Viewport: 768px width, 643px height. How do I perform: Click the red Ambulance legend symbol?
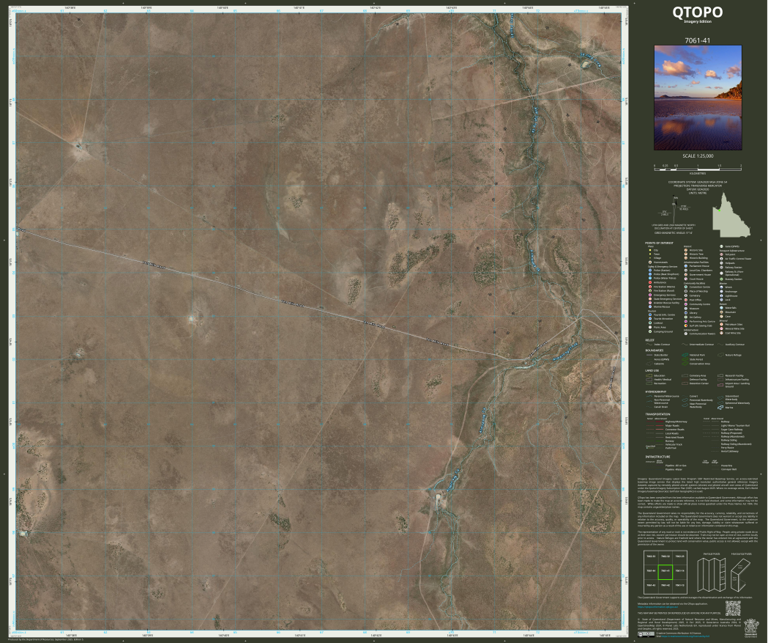pos(650,283)
